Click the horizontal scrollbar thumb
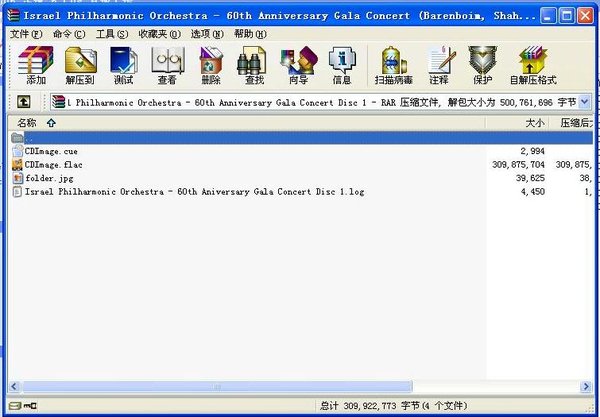 [217, 386]
